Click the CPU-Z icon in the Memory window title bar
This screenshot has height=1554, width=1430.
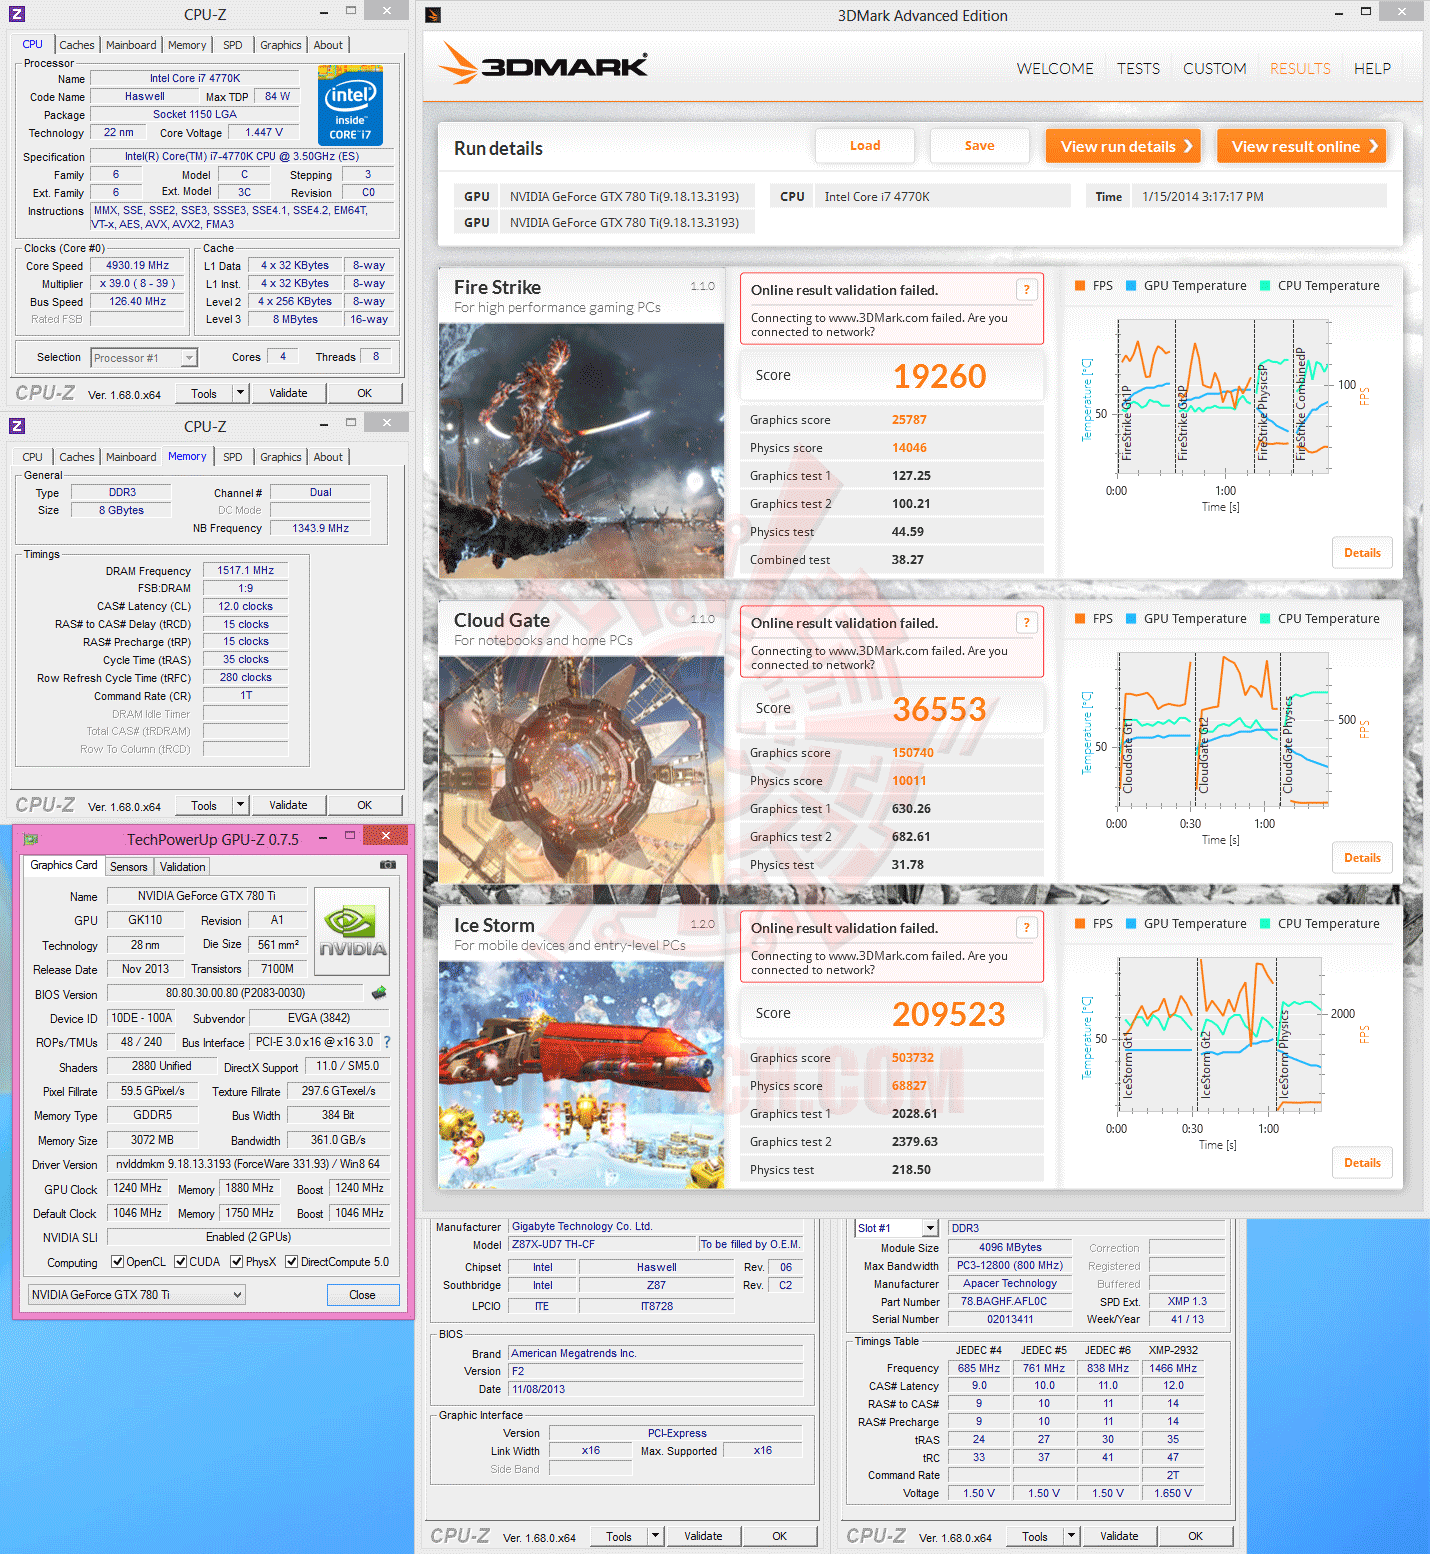tap(17, 426)
